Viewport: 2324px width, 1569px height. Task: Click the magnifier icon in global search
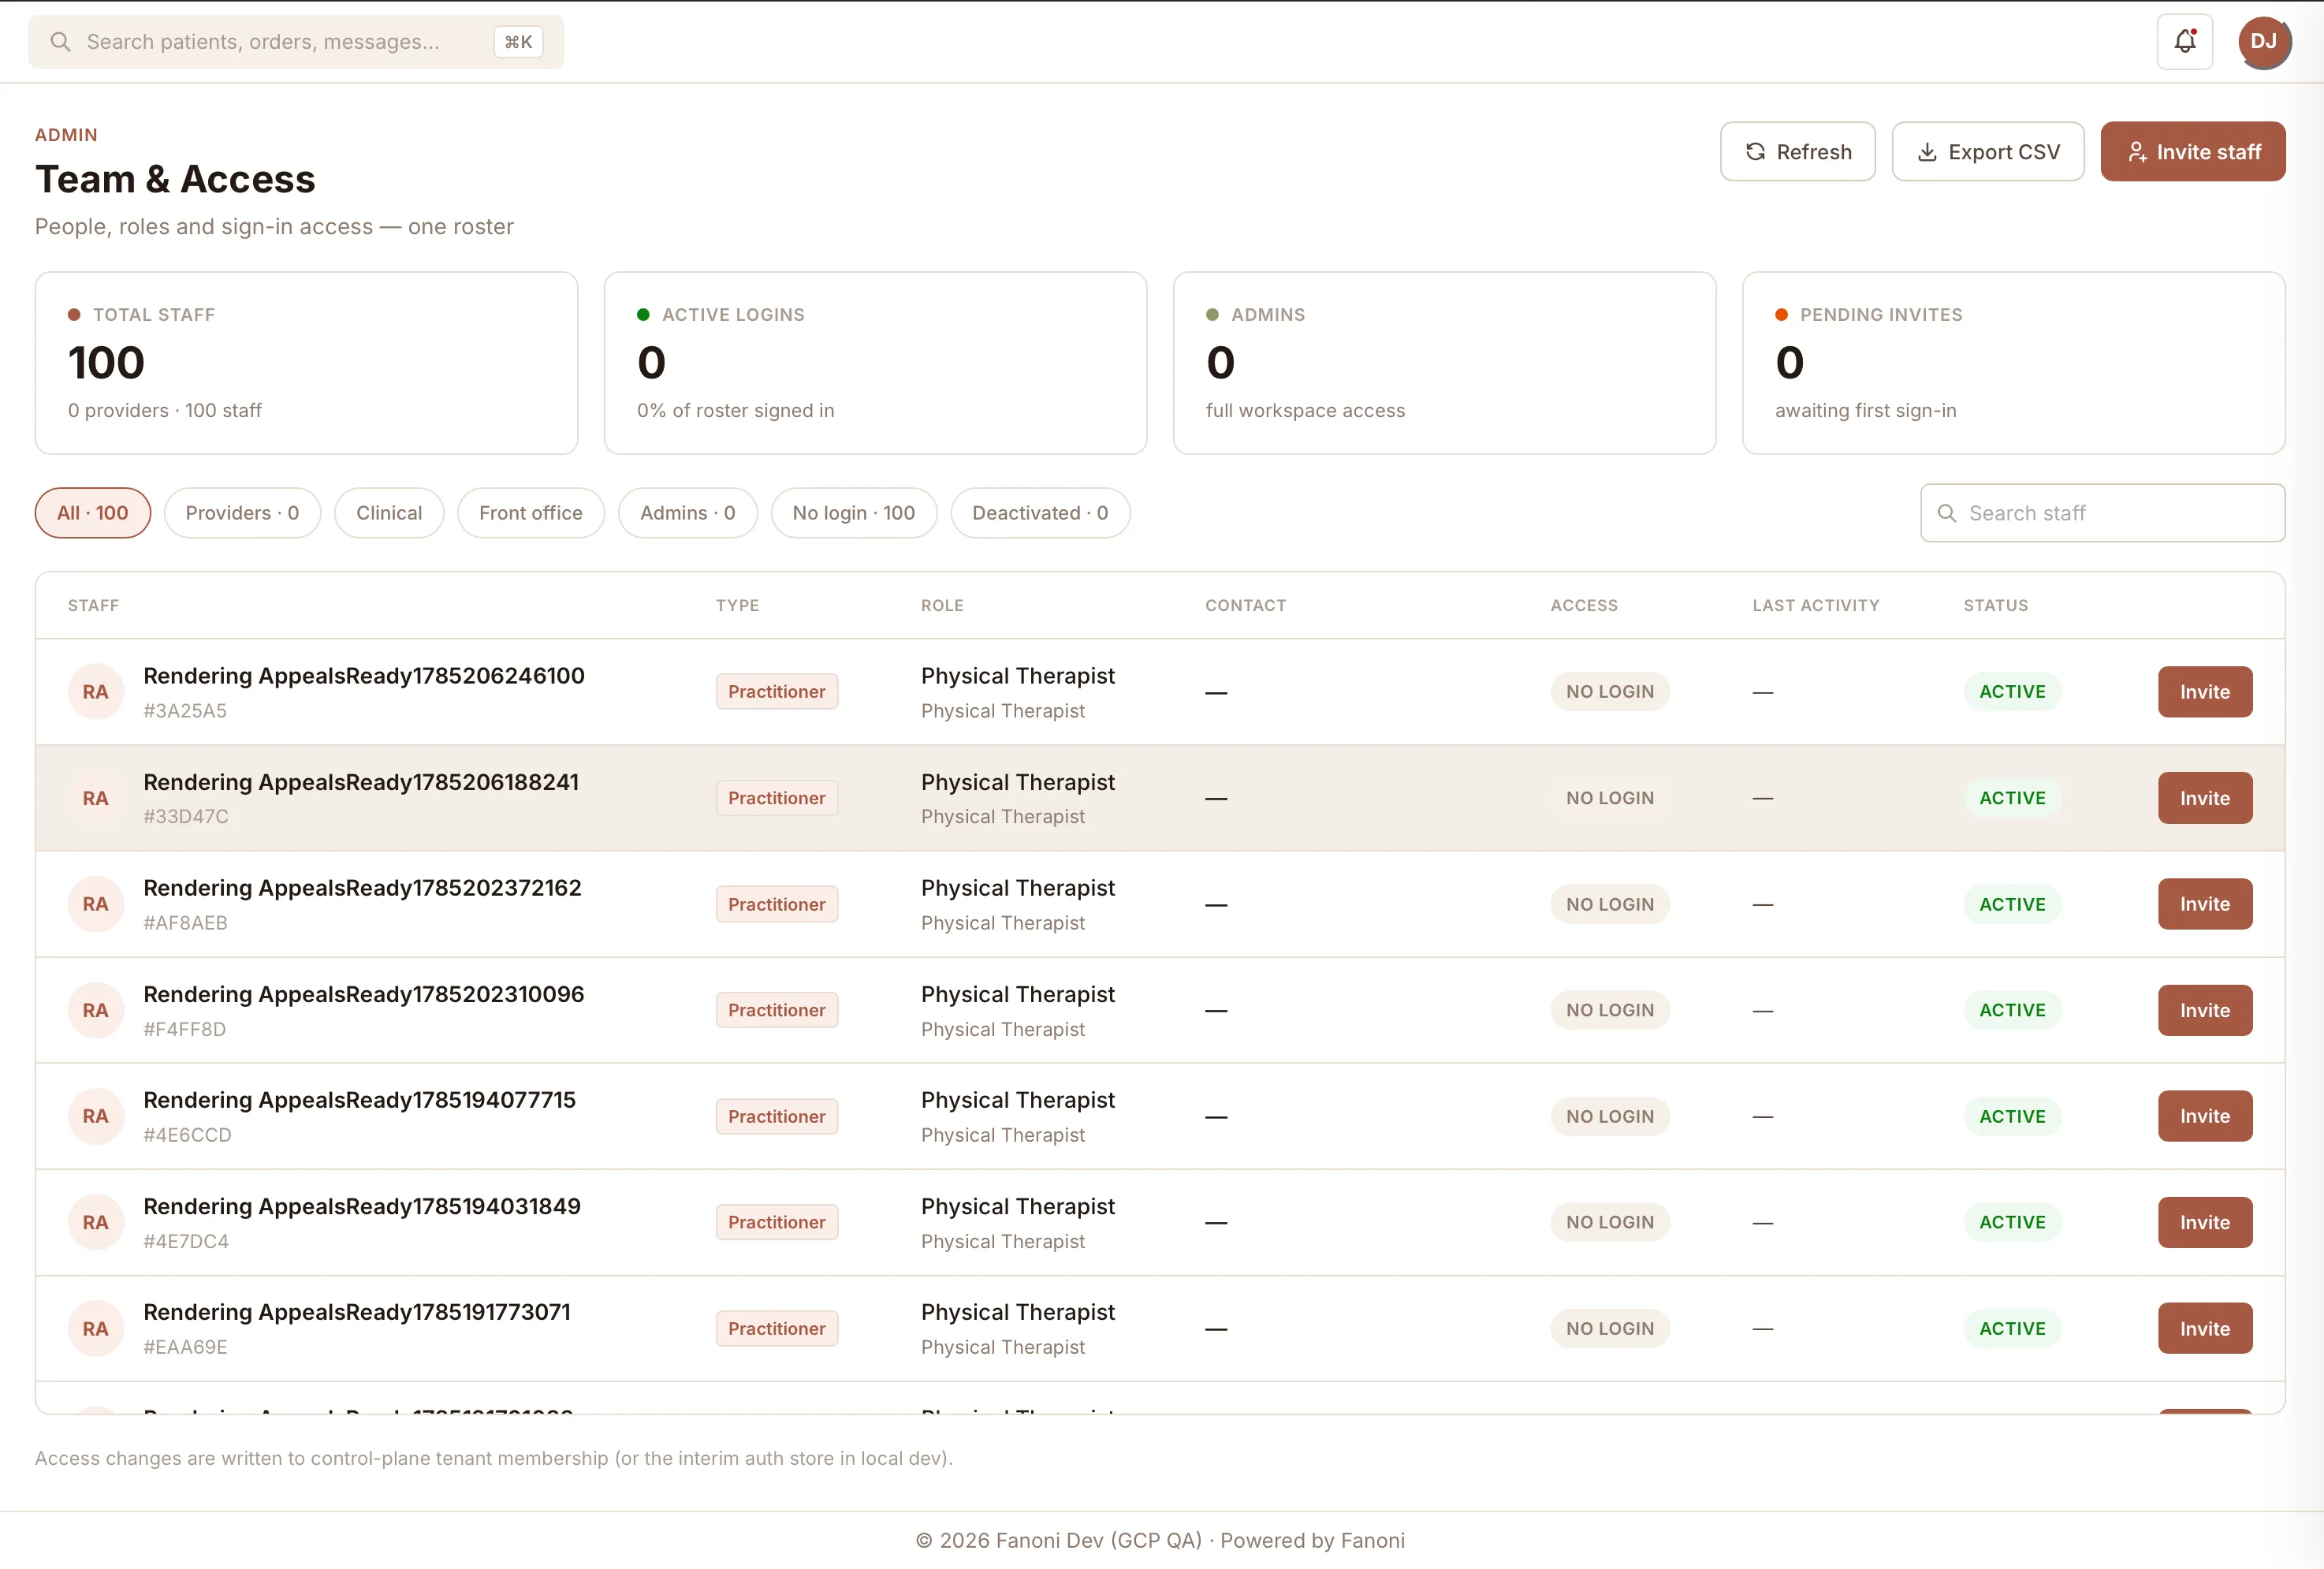60,41
